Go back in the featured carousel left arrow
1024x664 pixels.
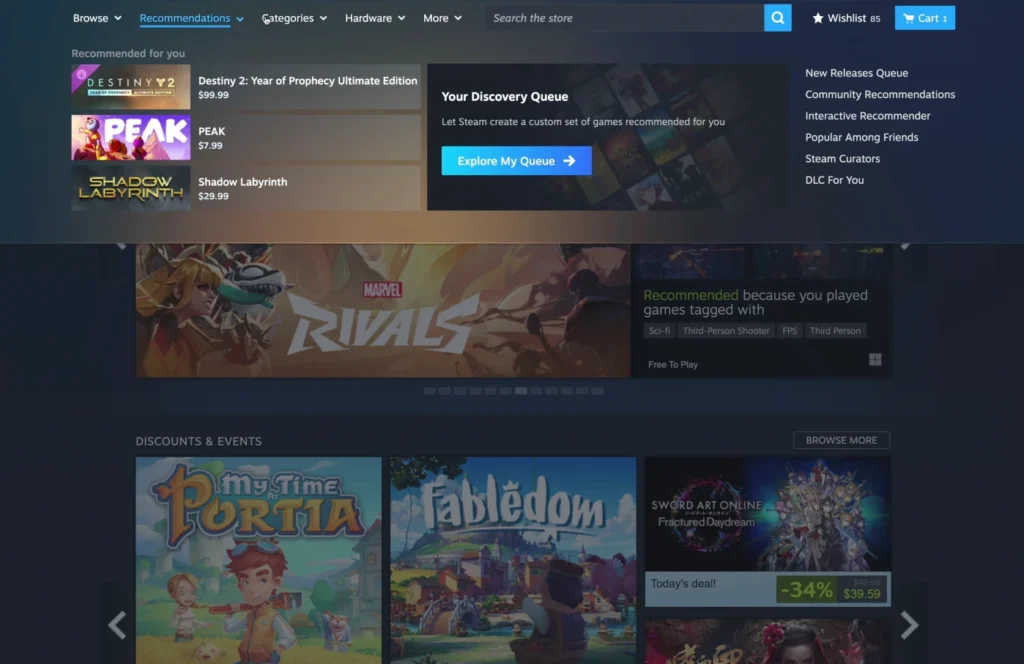click(x=119, y=242)
